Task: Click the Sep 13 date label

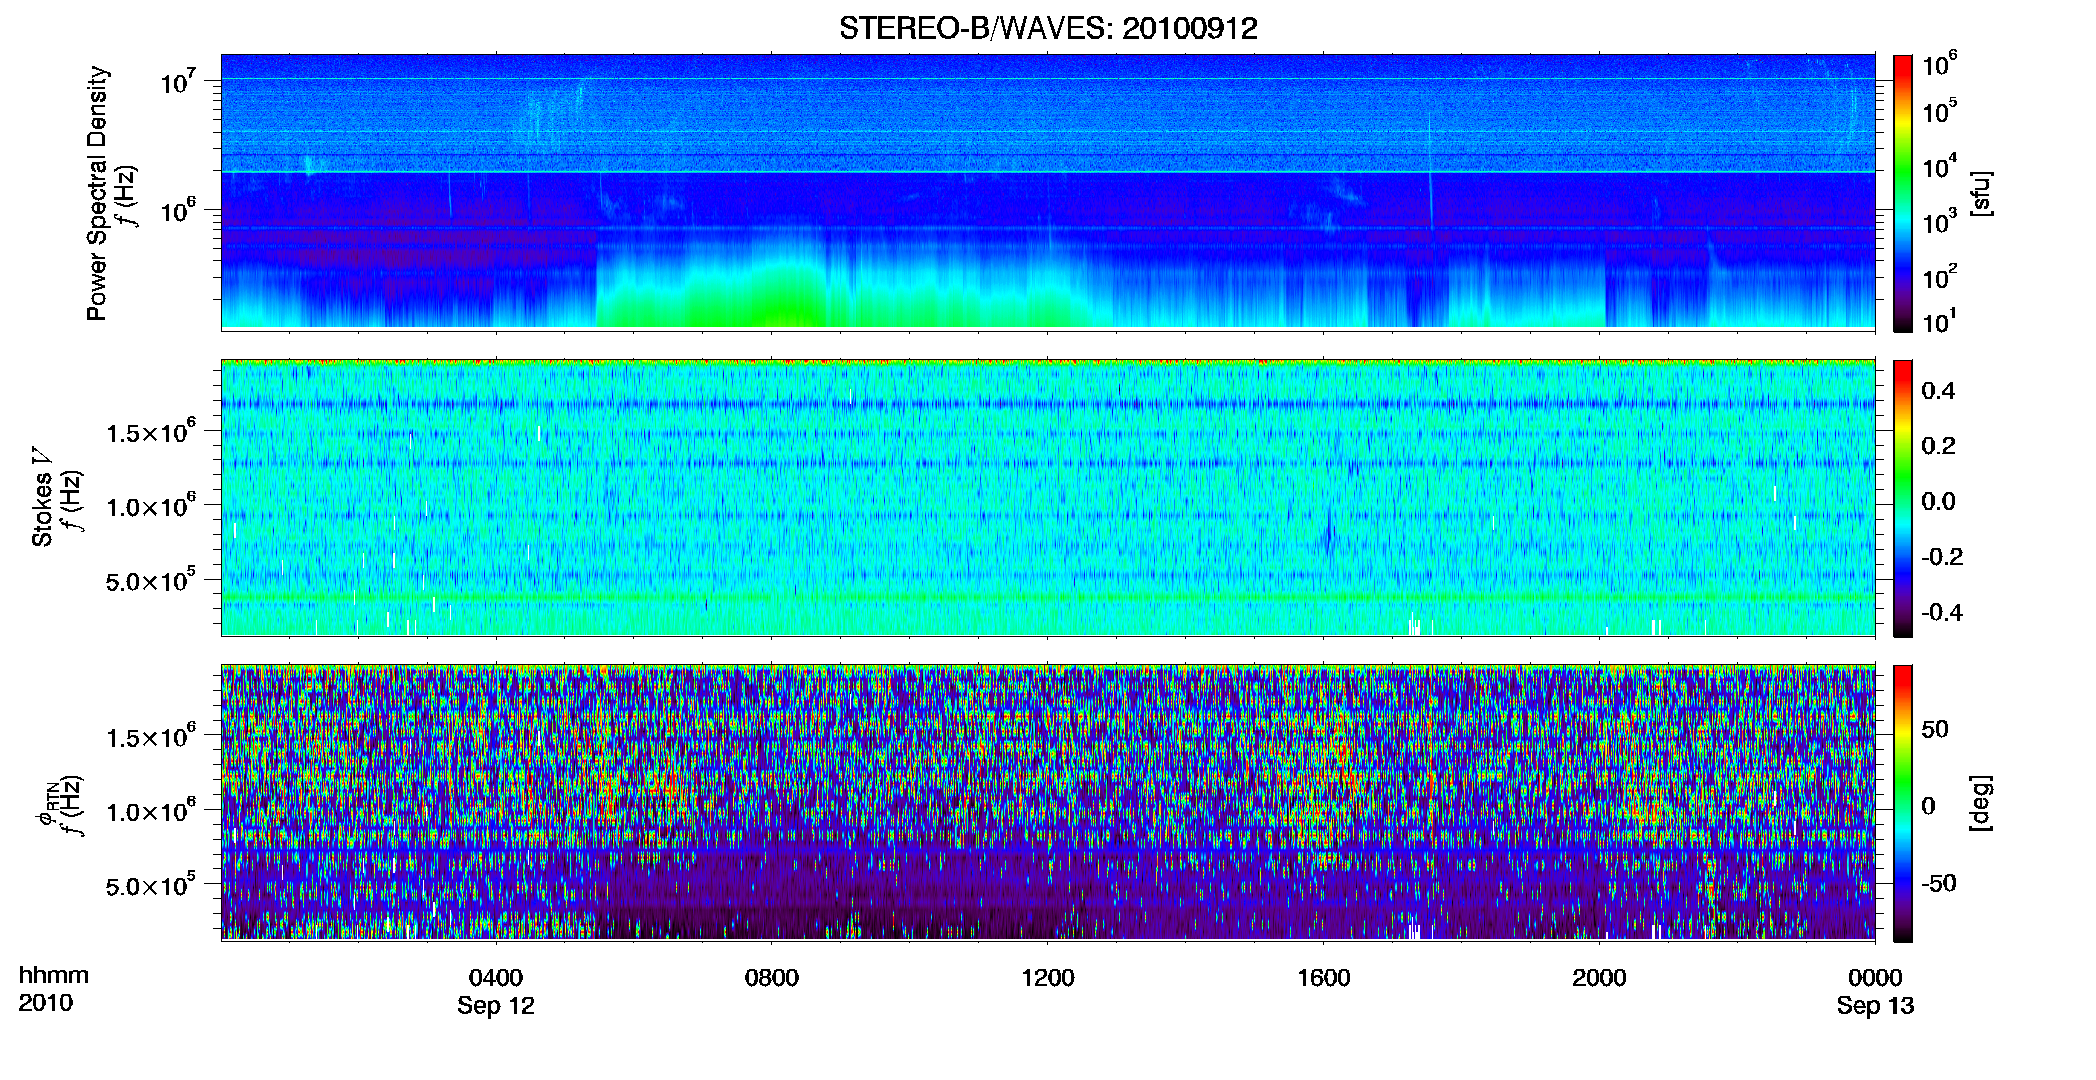Action: click(x=1875, y=1006)
